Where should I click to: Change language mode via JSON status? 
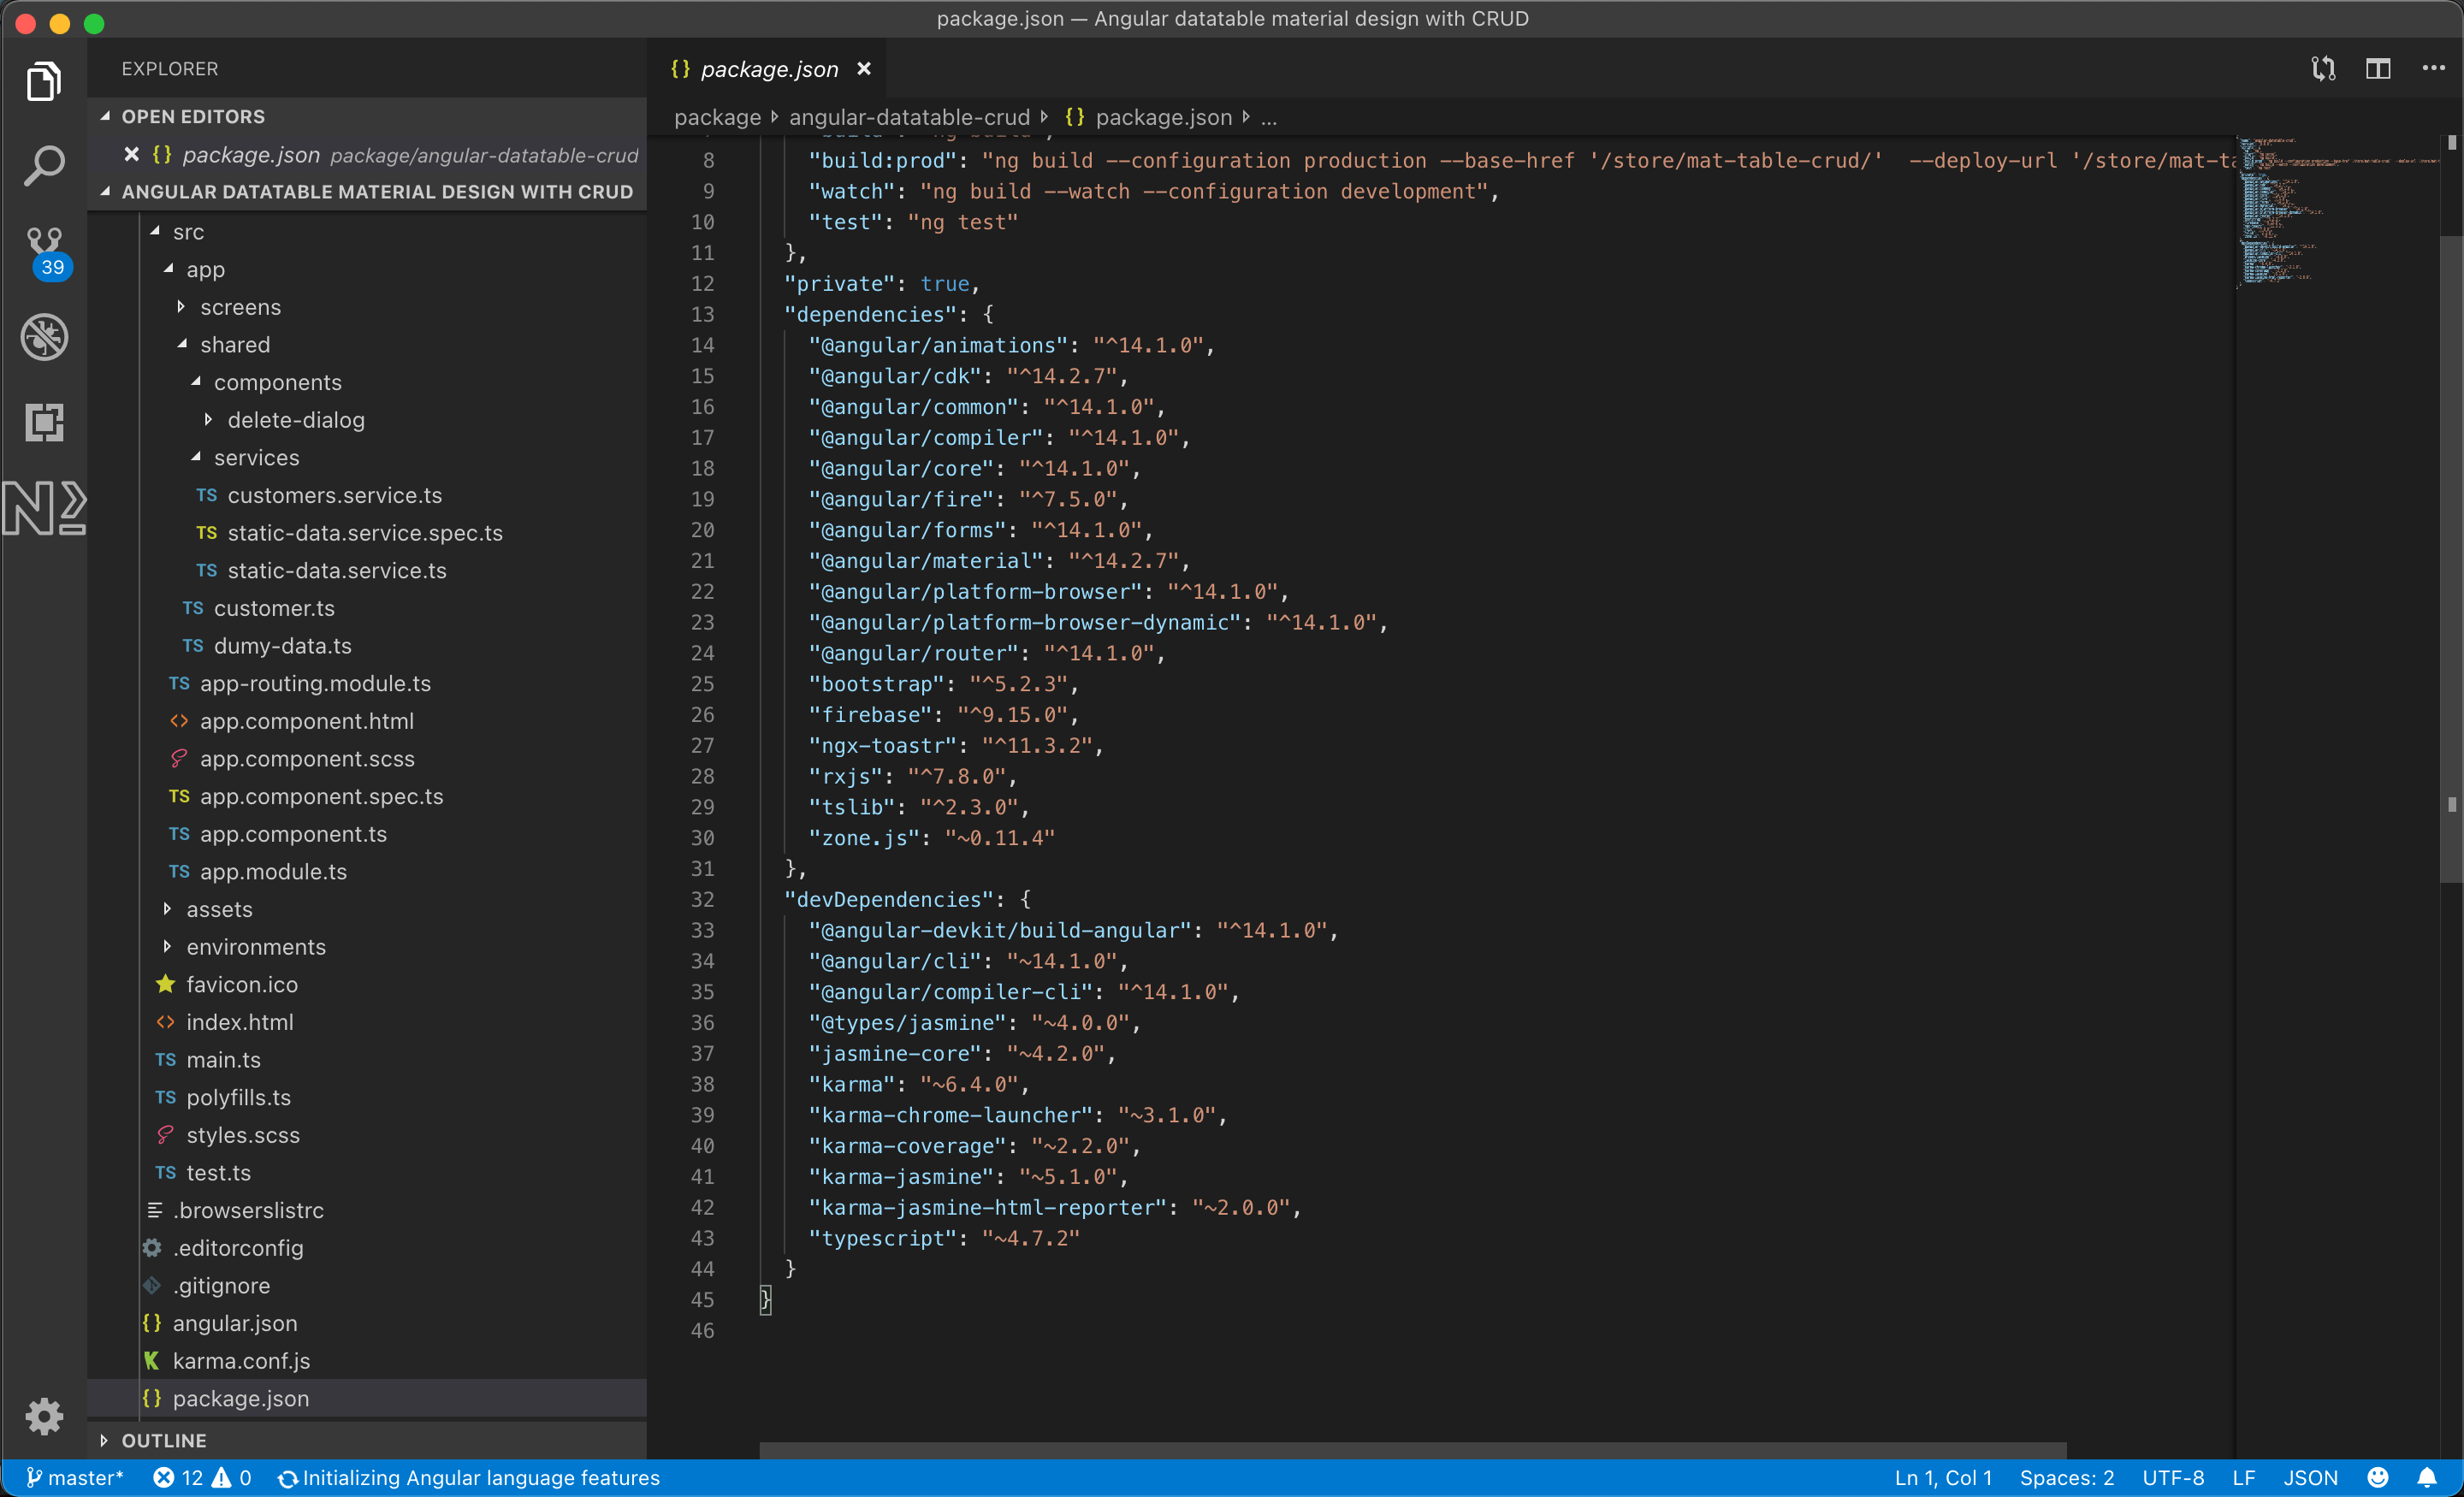(2310, 1477)
